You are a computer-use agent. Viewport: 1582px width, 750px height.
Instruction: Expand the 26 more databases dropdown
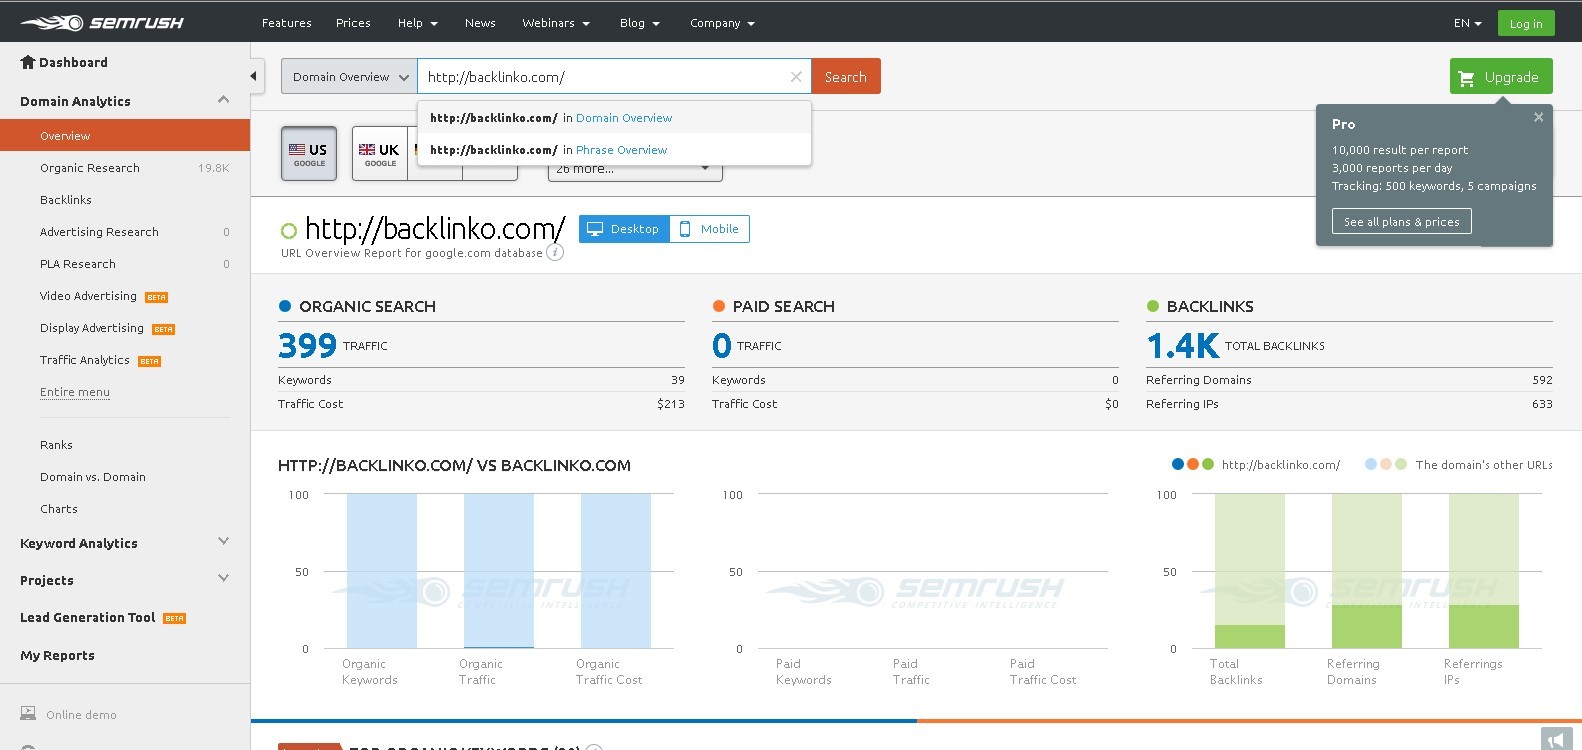635,170
